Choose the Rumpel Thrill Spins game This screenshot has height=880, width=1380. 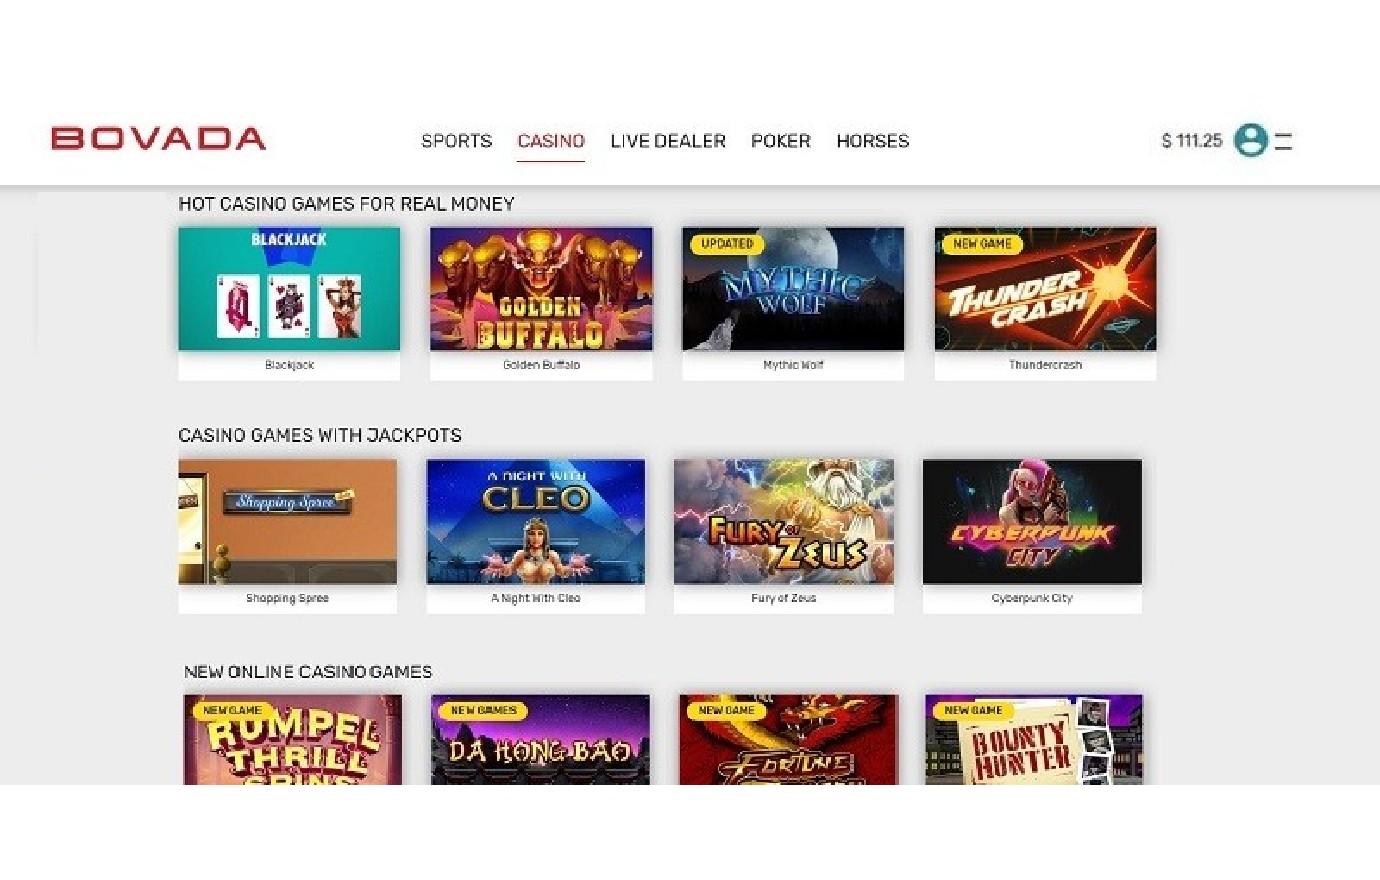click(292, 740)
